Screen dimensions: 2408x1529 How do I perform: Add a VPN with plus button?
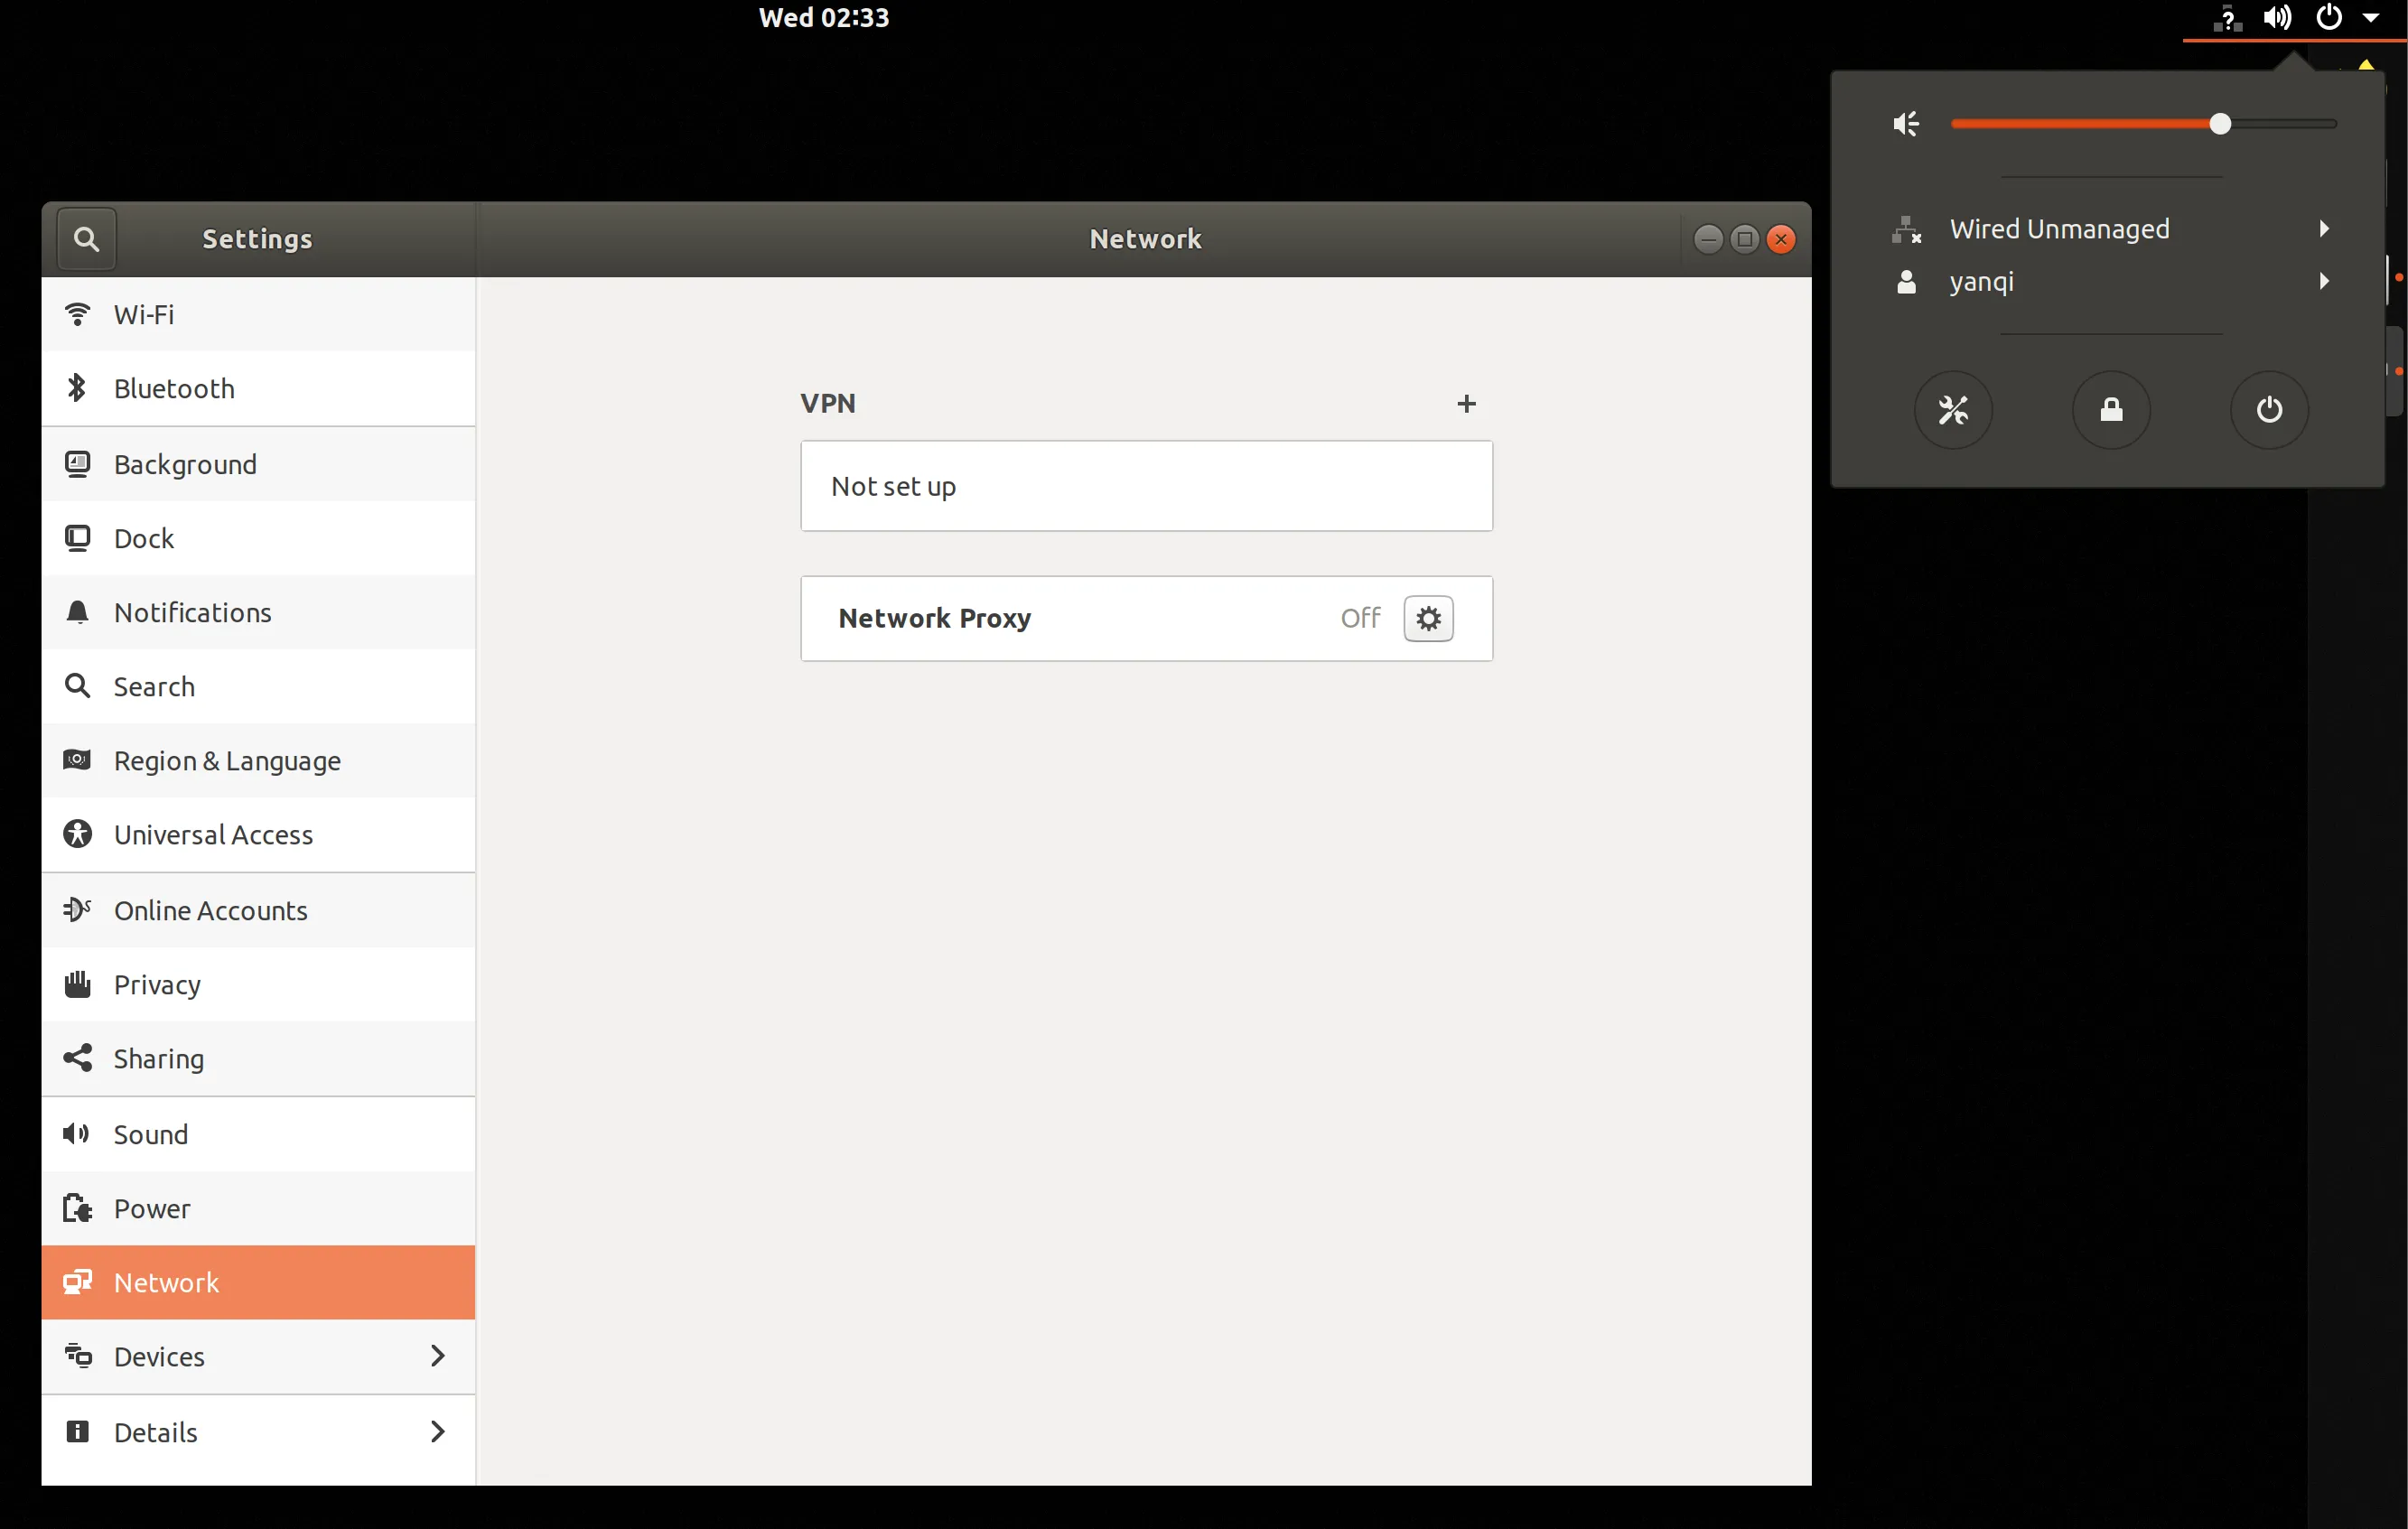[1466, 403]
